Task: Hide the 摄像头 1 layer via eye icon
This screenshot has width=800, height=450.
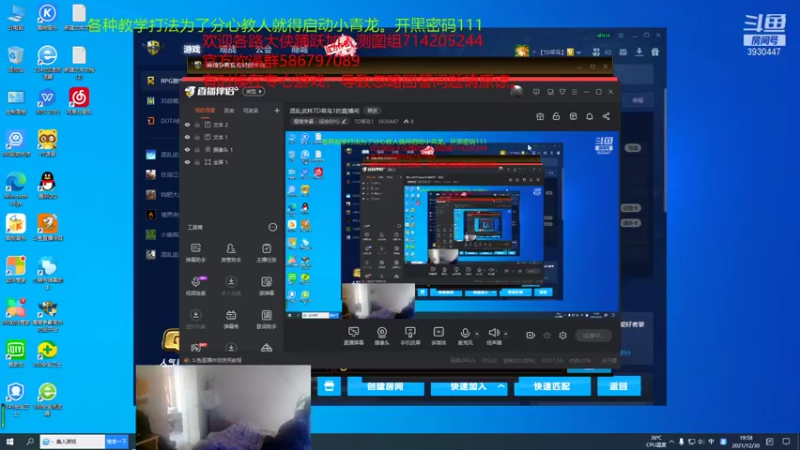Action: click(x=187, y=149)
